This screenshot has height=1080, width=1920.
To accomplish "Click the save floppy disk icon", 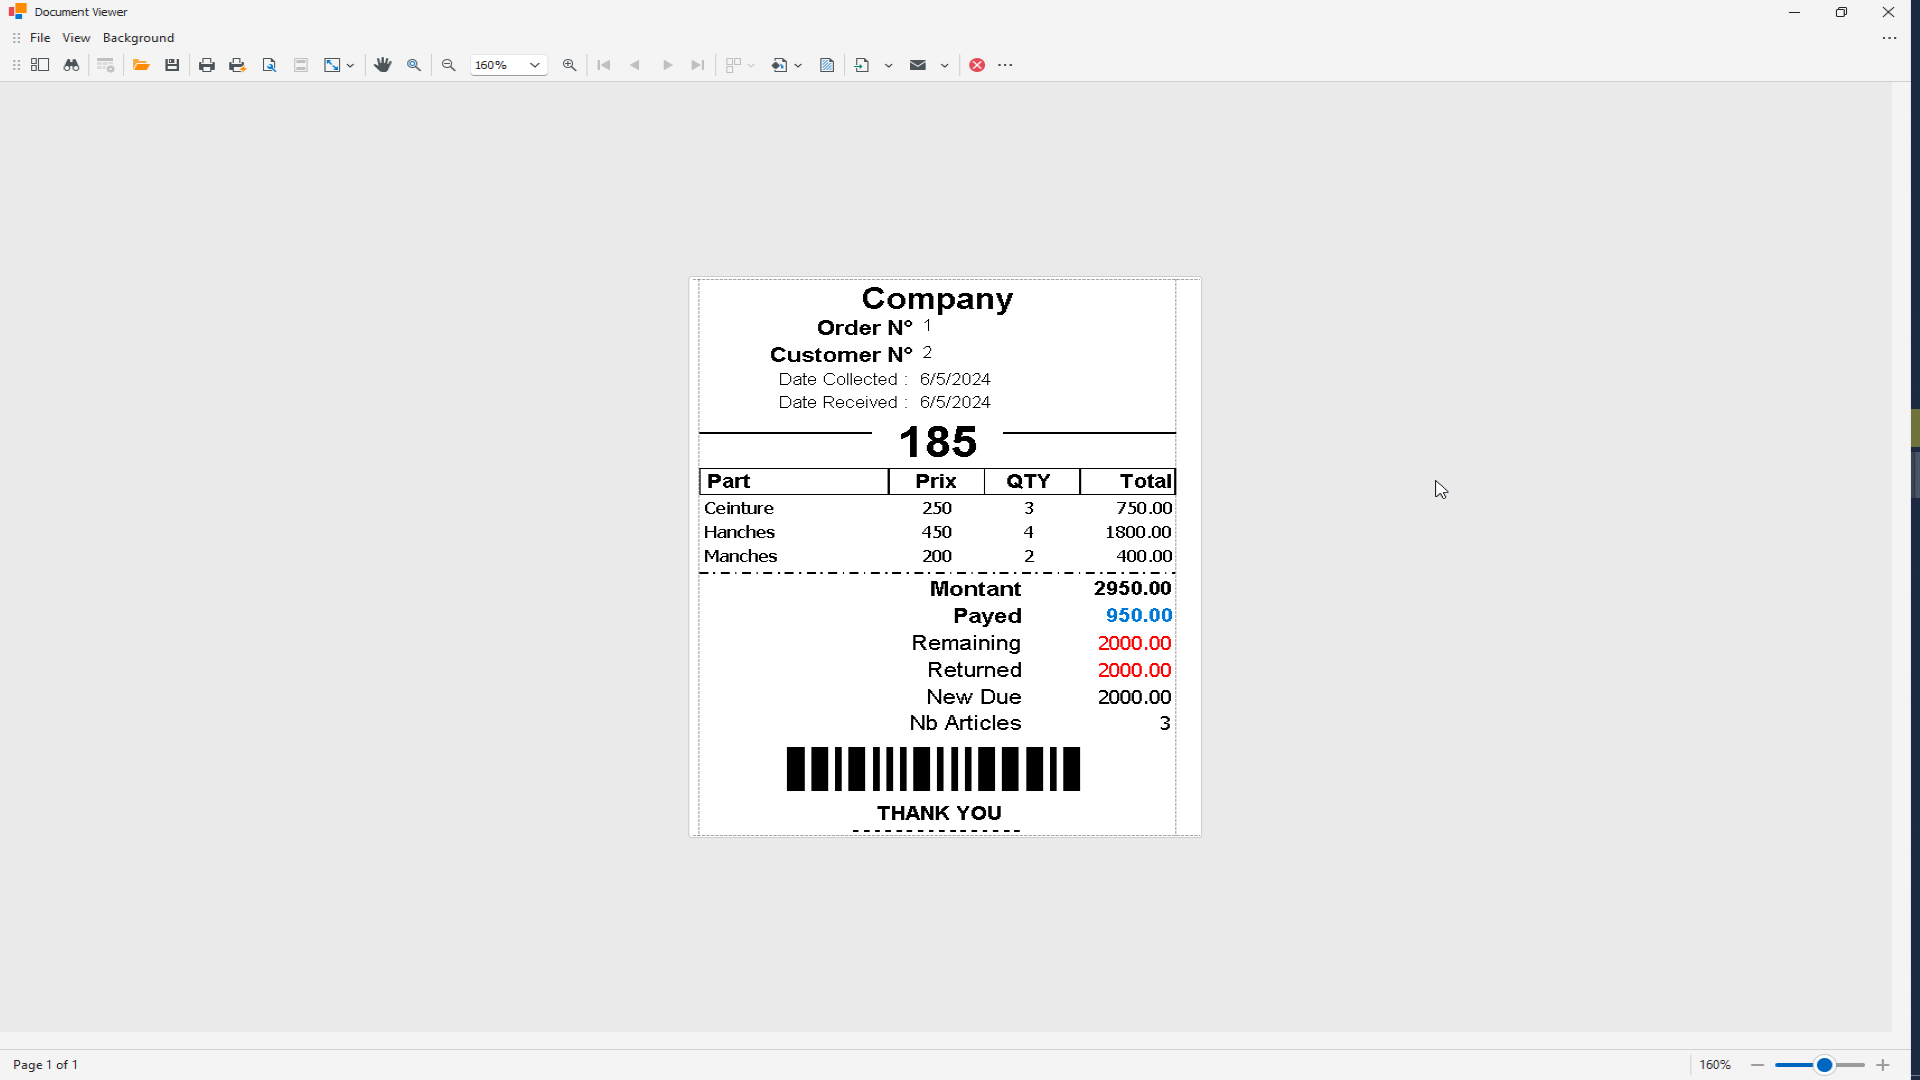I will 172,65.
